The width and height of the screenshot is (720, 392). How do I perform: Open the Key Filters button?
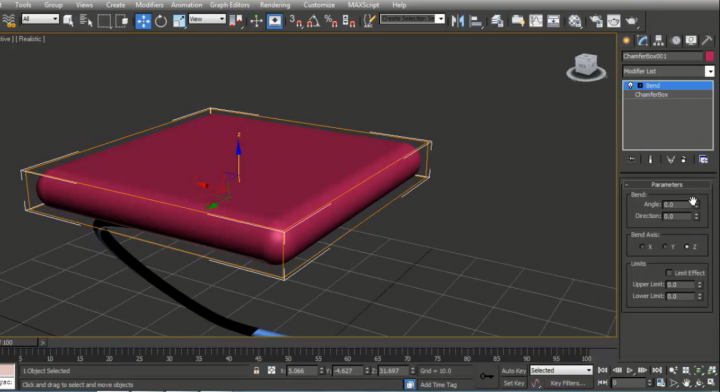click(568, 383)
